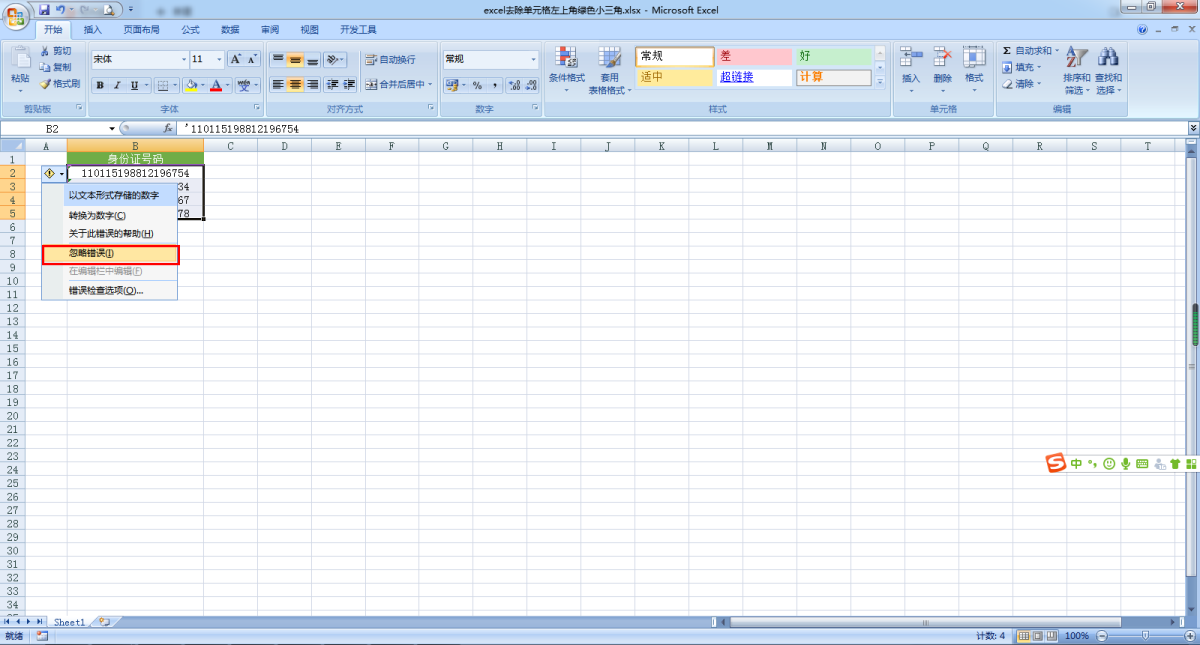The height and width of the screenshot is (645, 1200).
Task: Apply Italic formatting
Action: tap(117, 86)
